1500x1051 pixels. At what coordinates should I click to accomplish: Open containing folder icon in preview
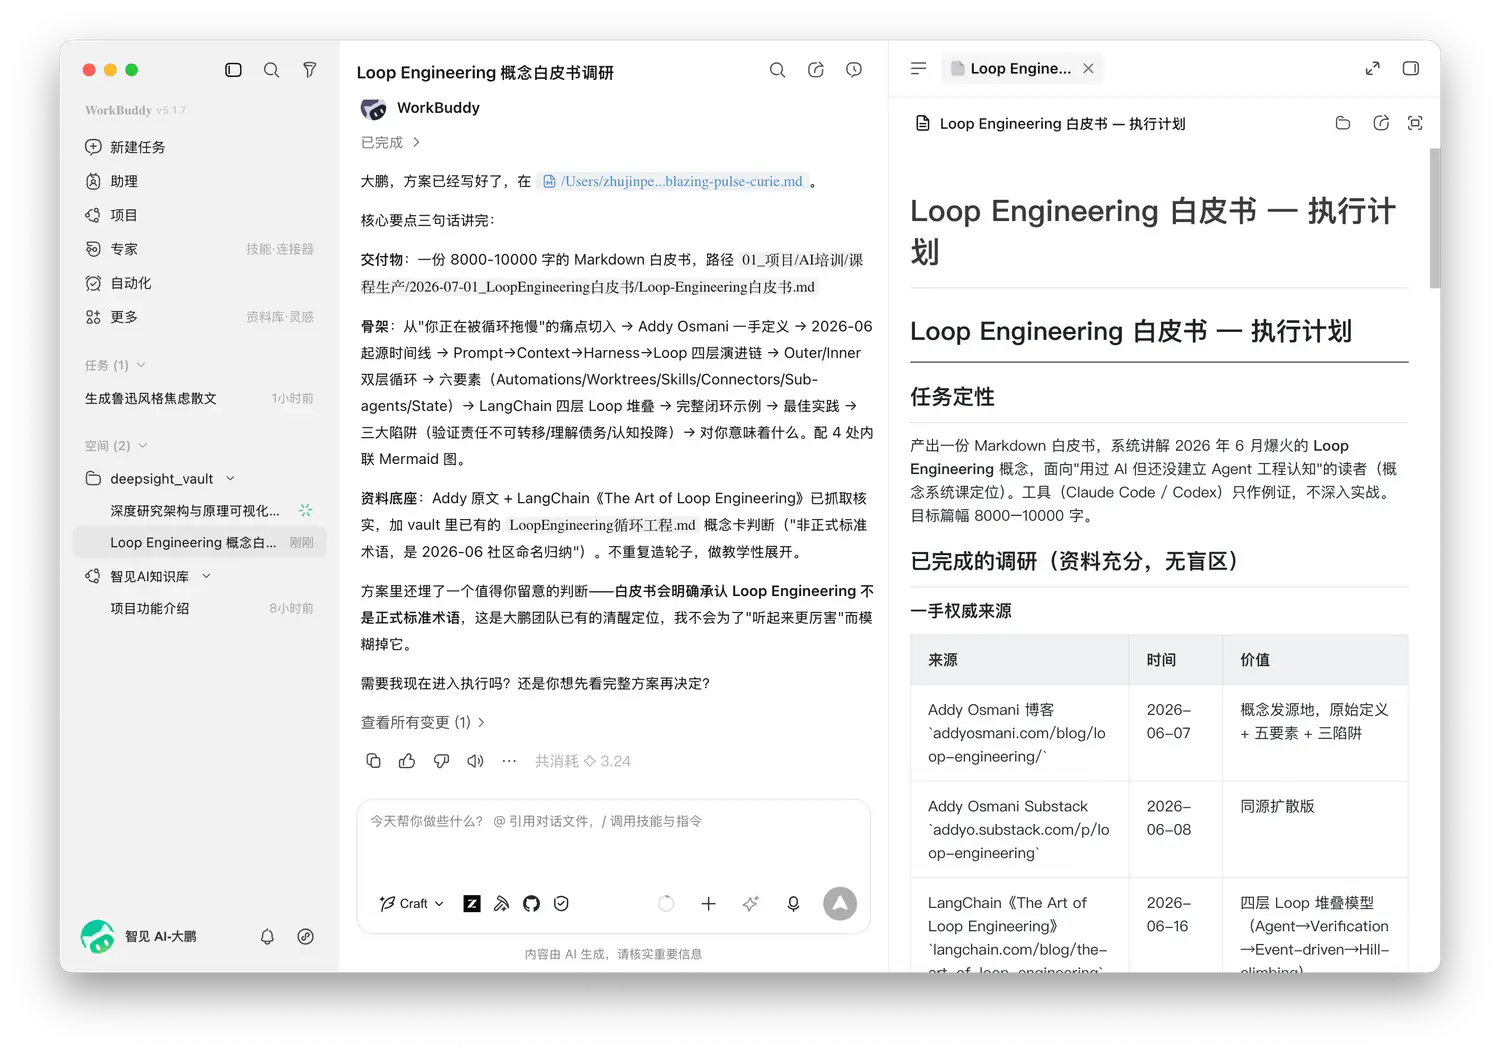[x=1343, y=123]
